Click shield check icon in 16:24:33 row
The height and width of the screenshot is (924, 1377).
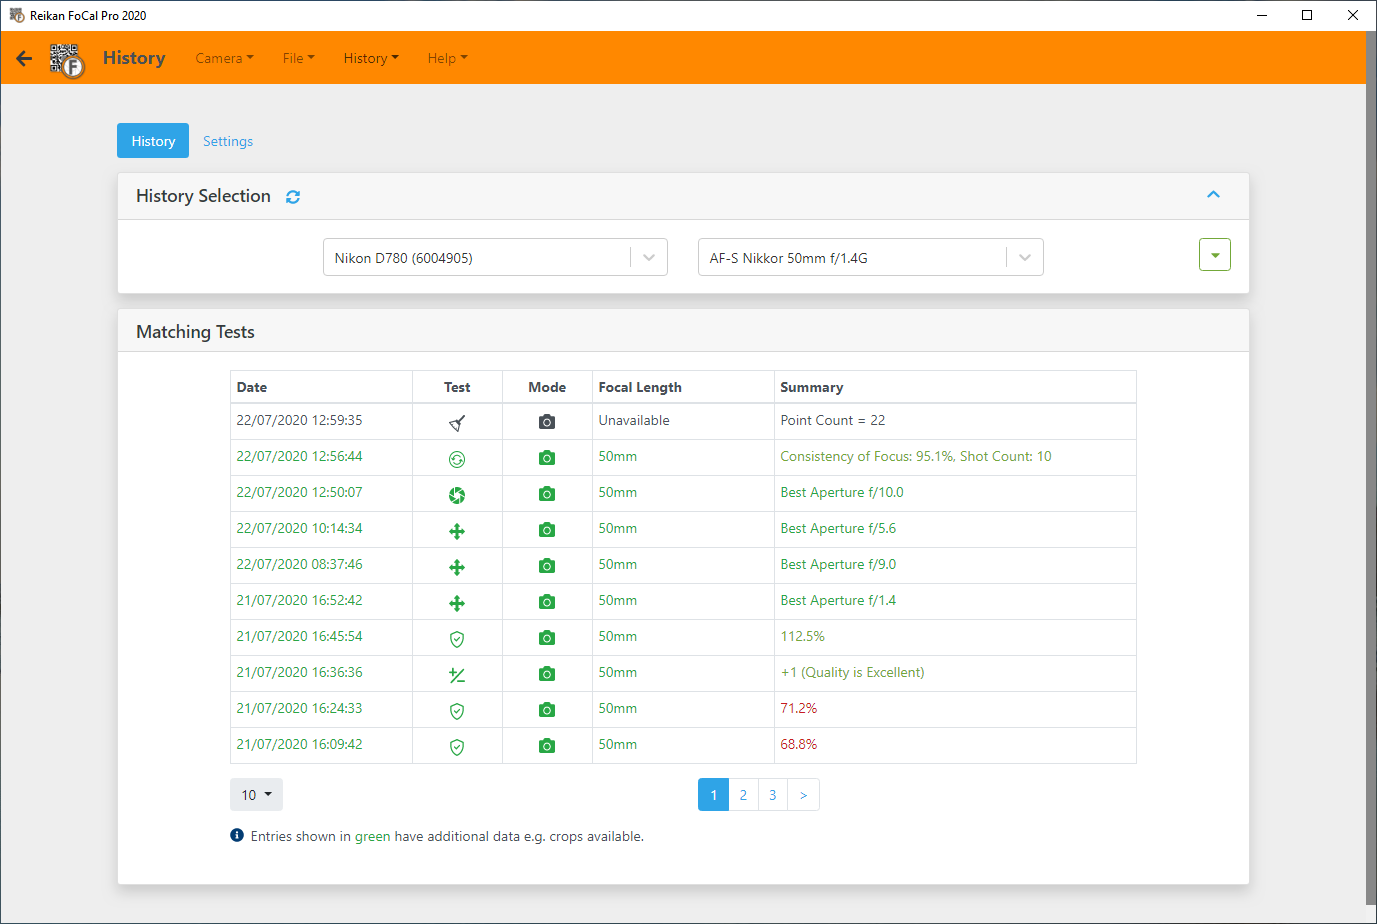[x=457, y=711]
